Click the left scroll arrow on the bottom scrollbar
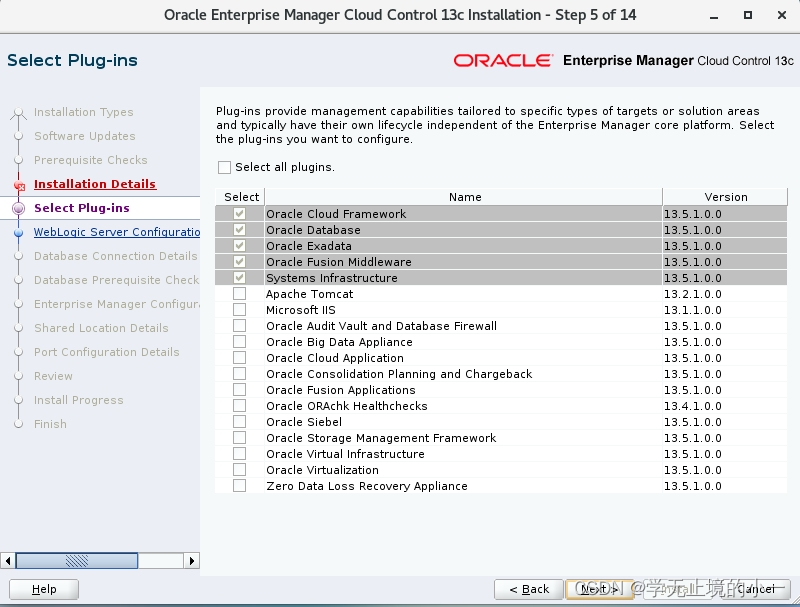Screen dimensions: 800x607 coord(10,561)
